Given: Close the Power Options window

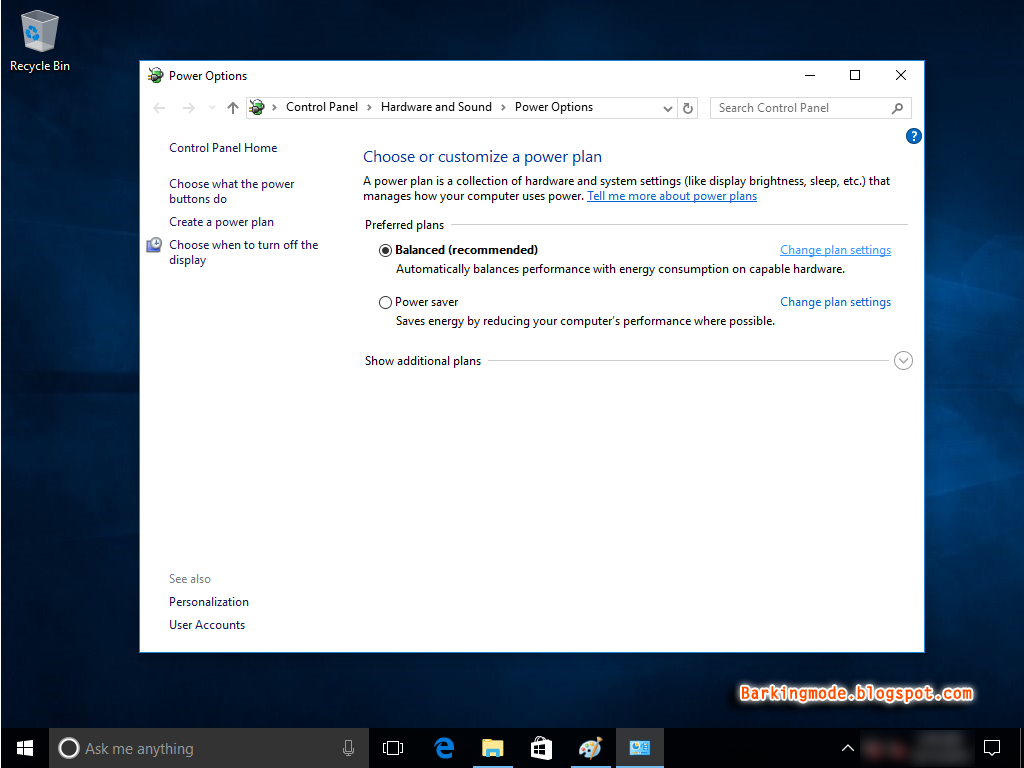Looking at the screenshot, I should point(901,75).
